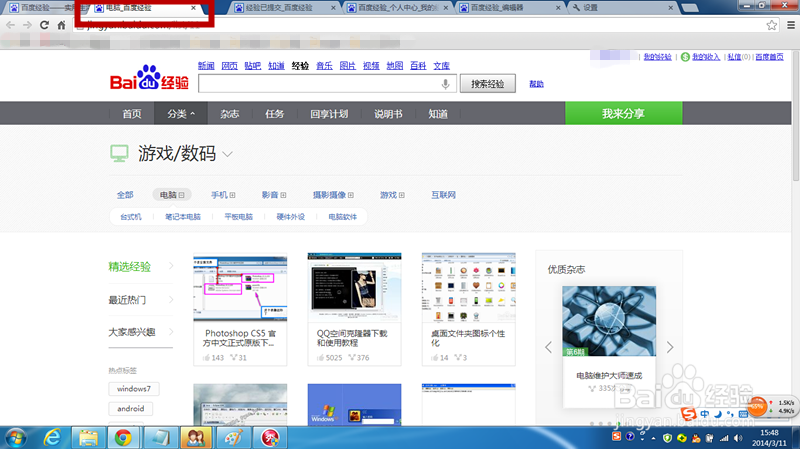Open the 帮助 help link
The height and width of the screenshot is (449, 800).
[x=536, y=84]
